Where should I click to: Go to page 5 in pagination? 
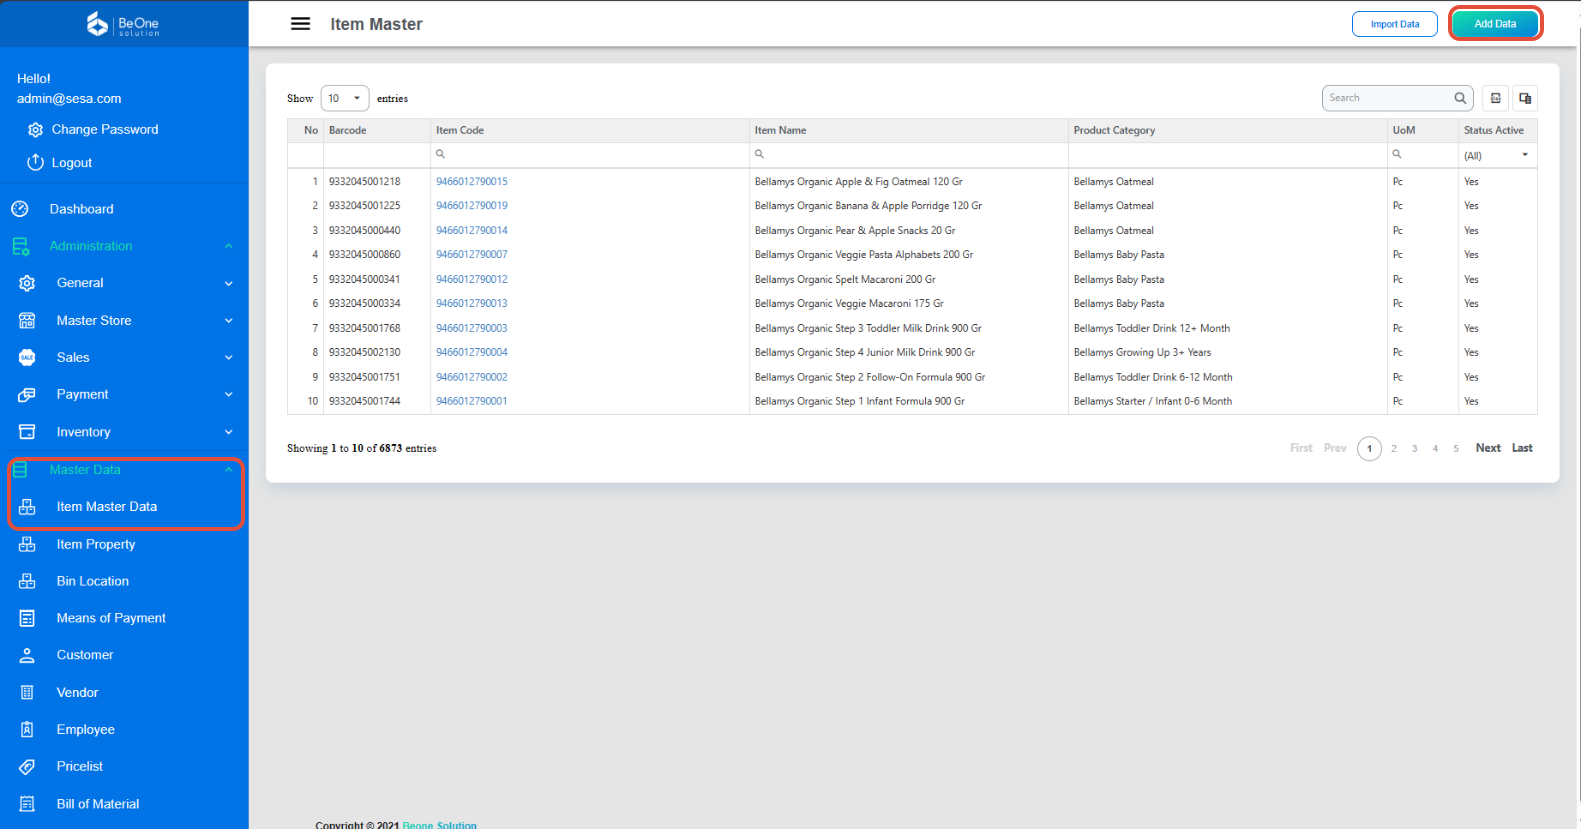pyautogui.click(x=1456, y=449)
